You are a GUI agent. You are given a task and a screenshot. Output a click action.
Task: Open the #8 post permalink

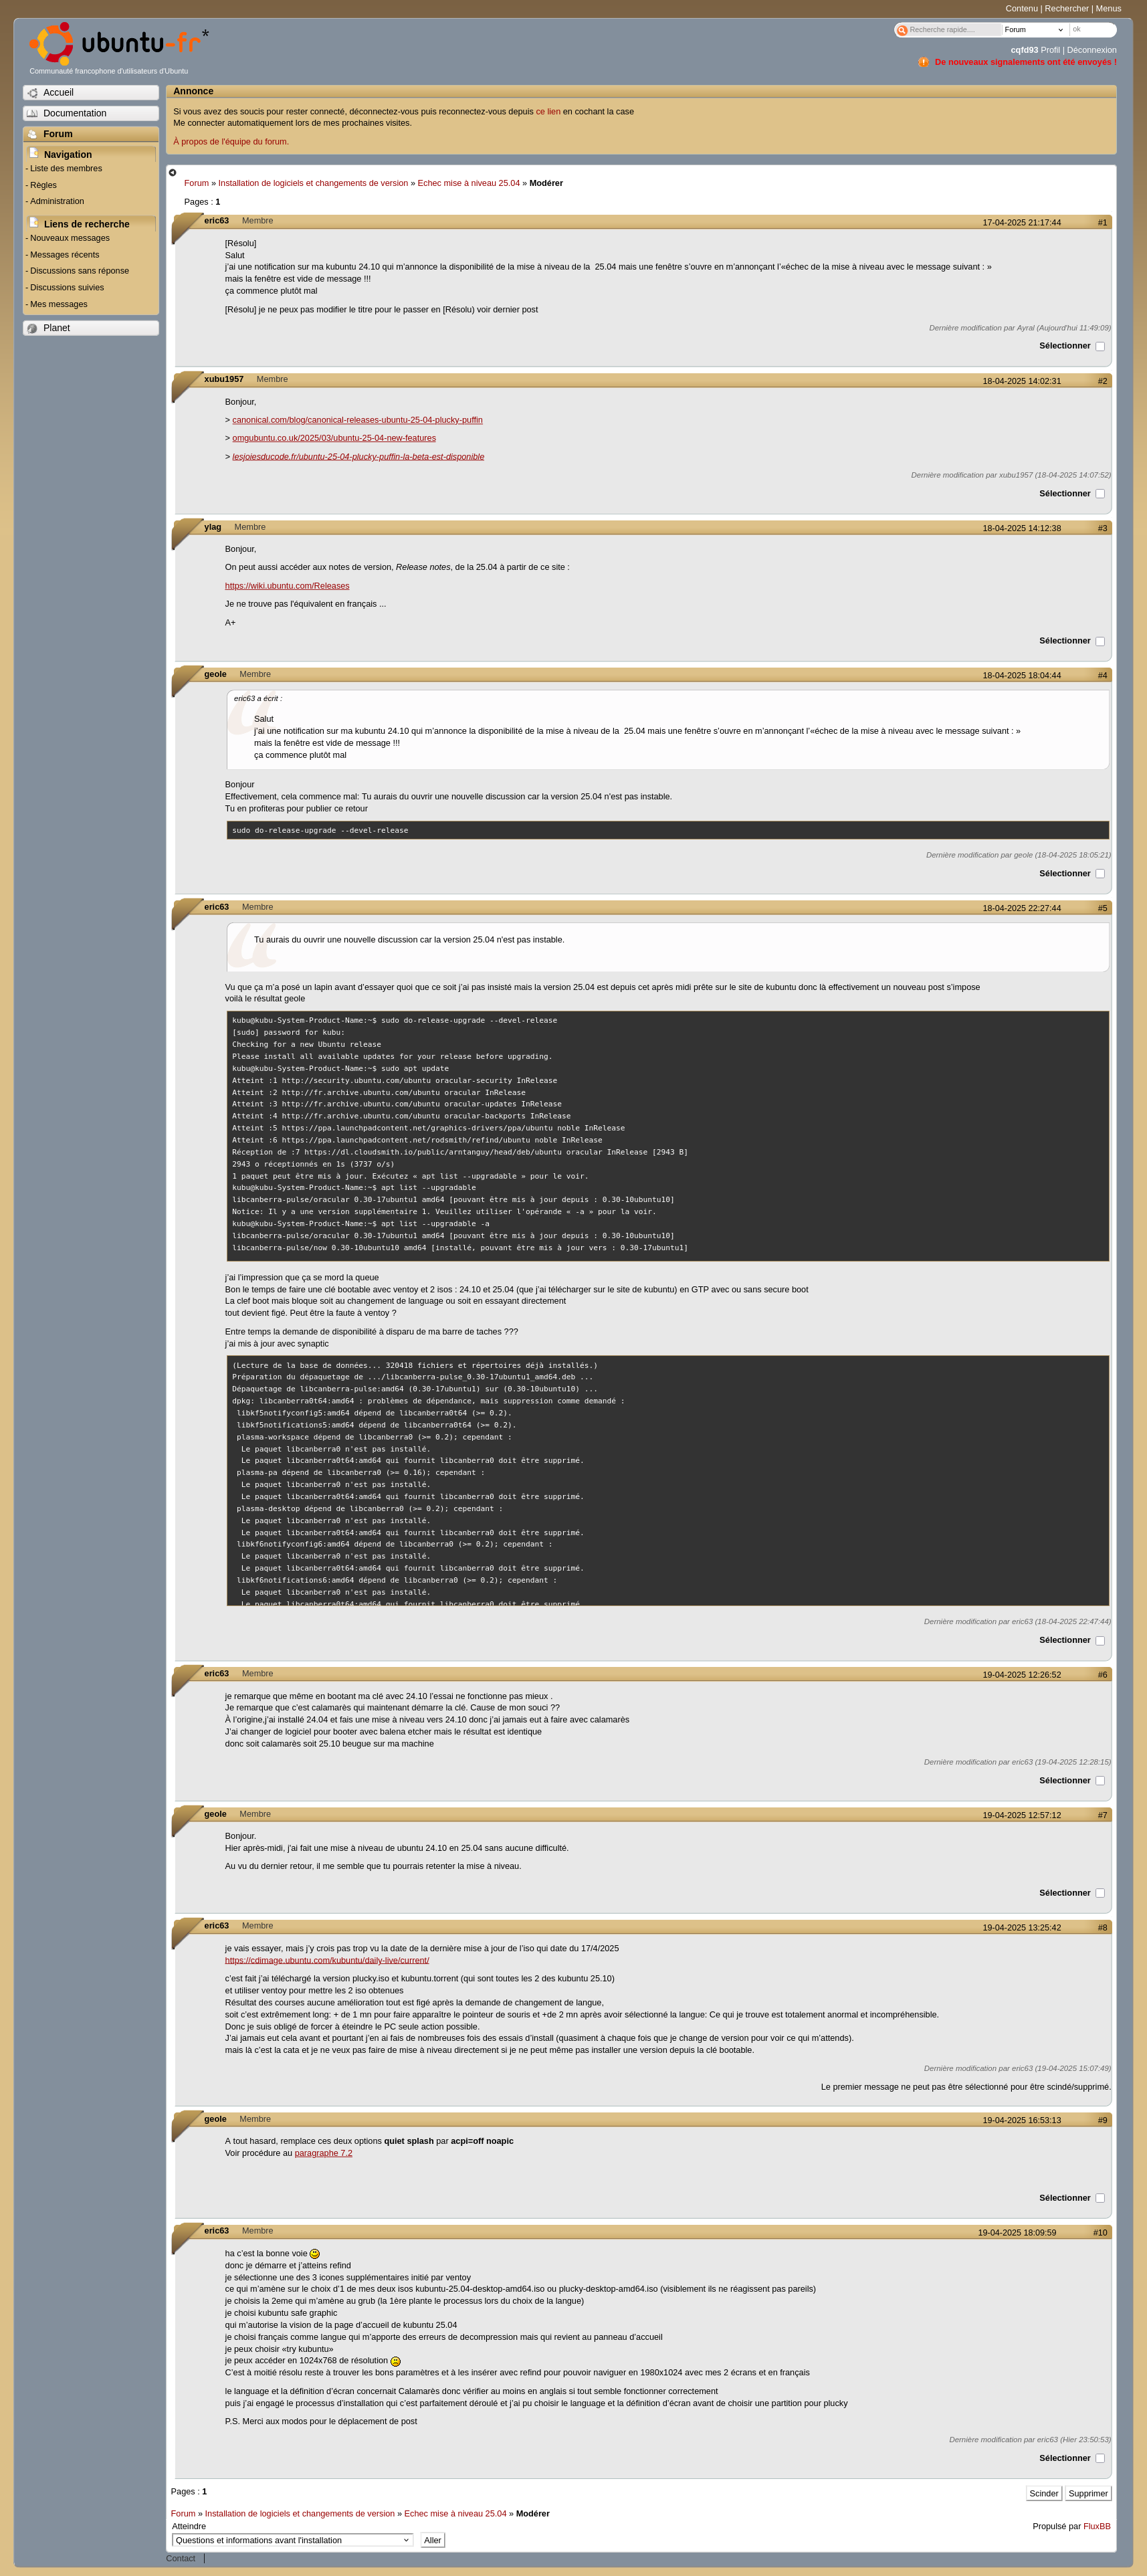[x=1102, y=1928]
